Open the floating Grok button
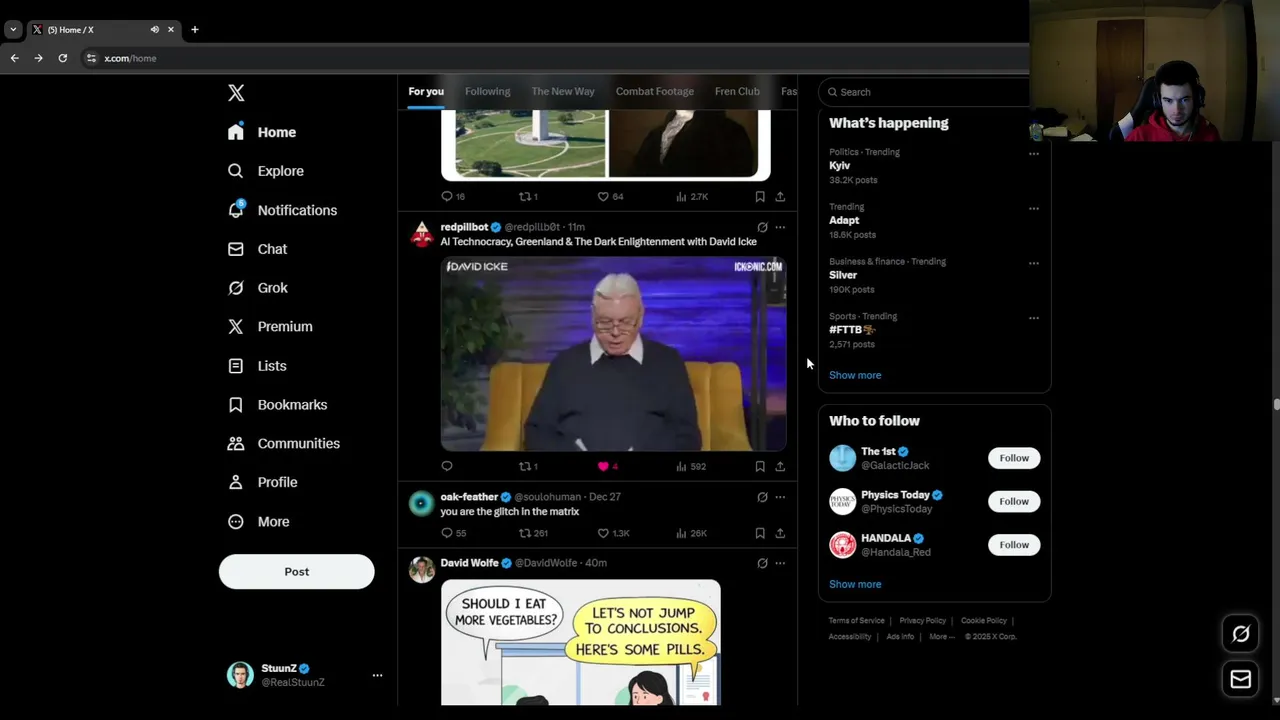 pyautogui.click(x=1241, y=633)
